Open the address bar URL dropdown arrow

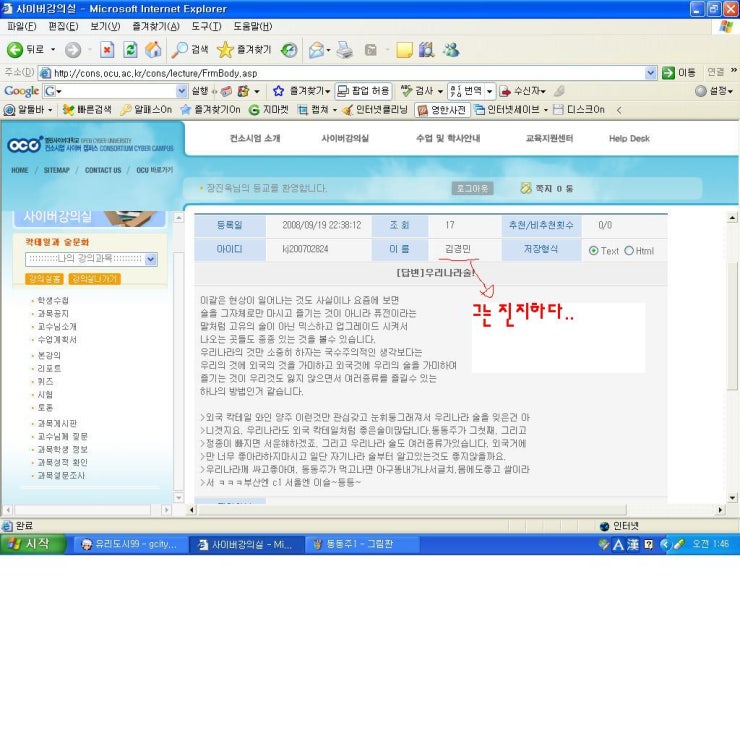click(x=651, y=73)
